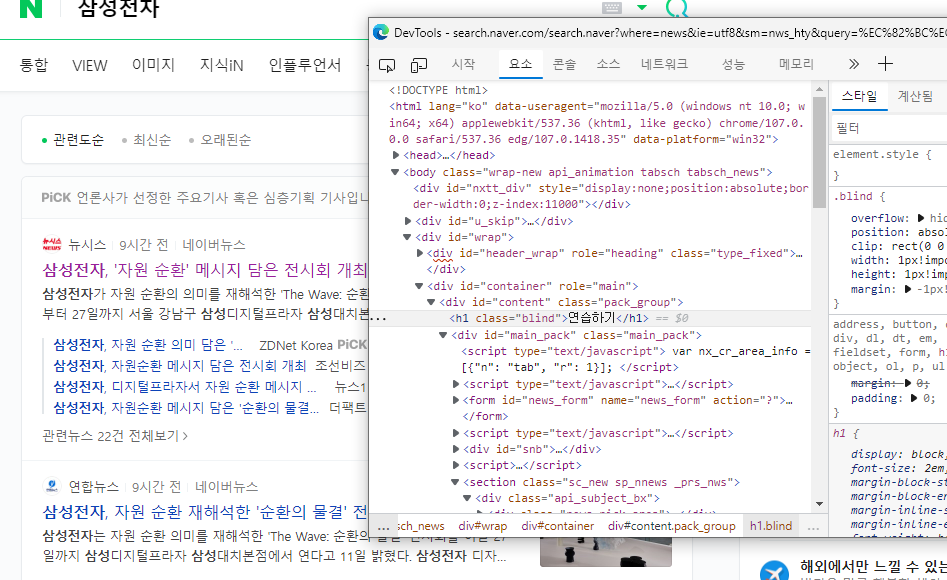Open the on-screen keyboard icon in search bar
Screen dimensions: 947x580
click(x=612, y=8)
